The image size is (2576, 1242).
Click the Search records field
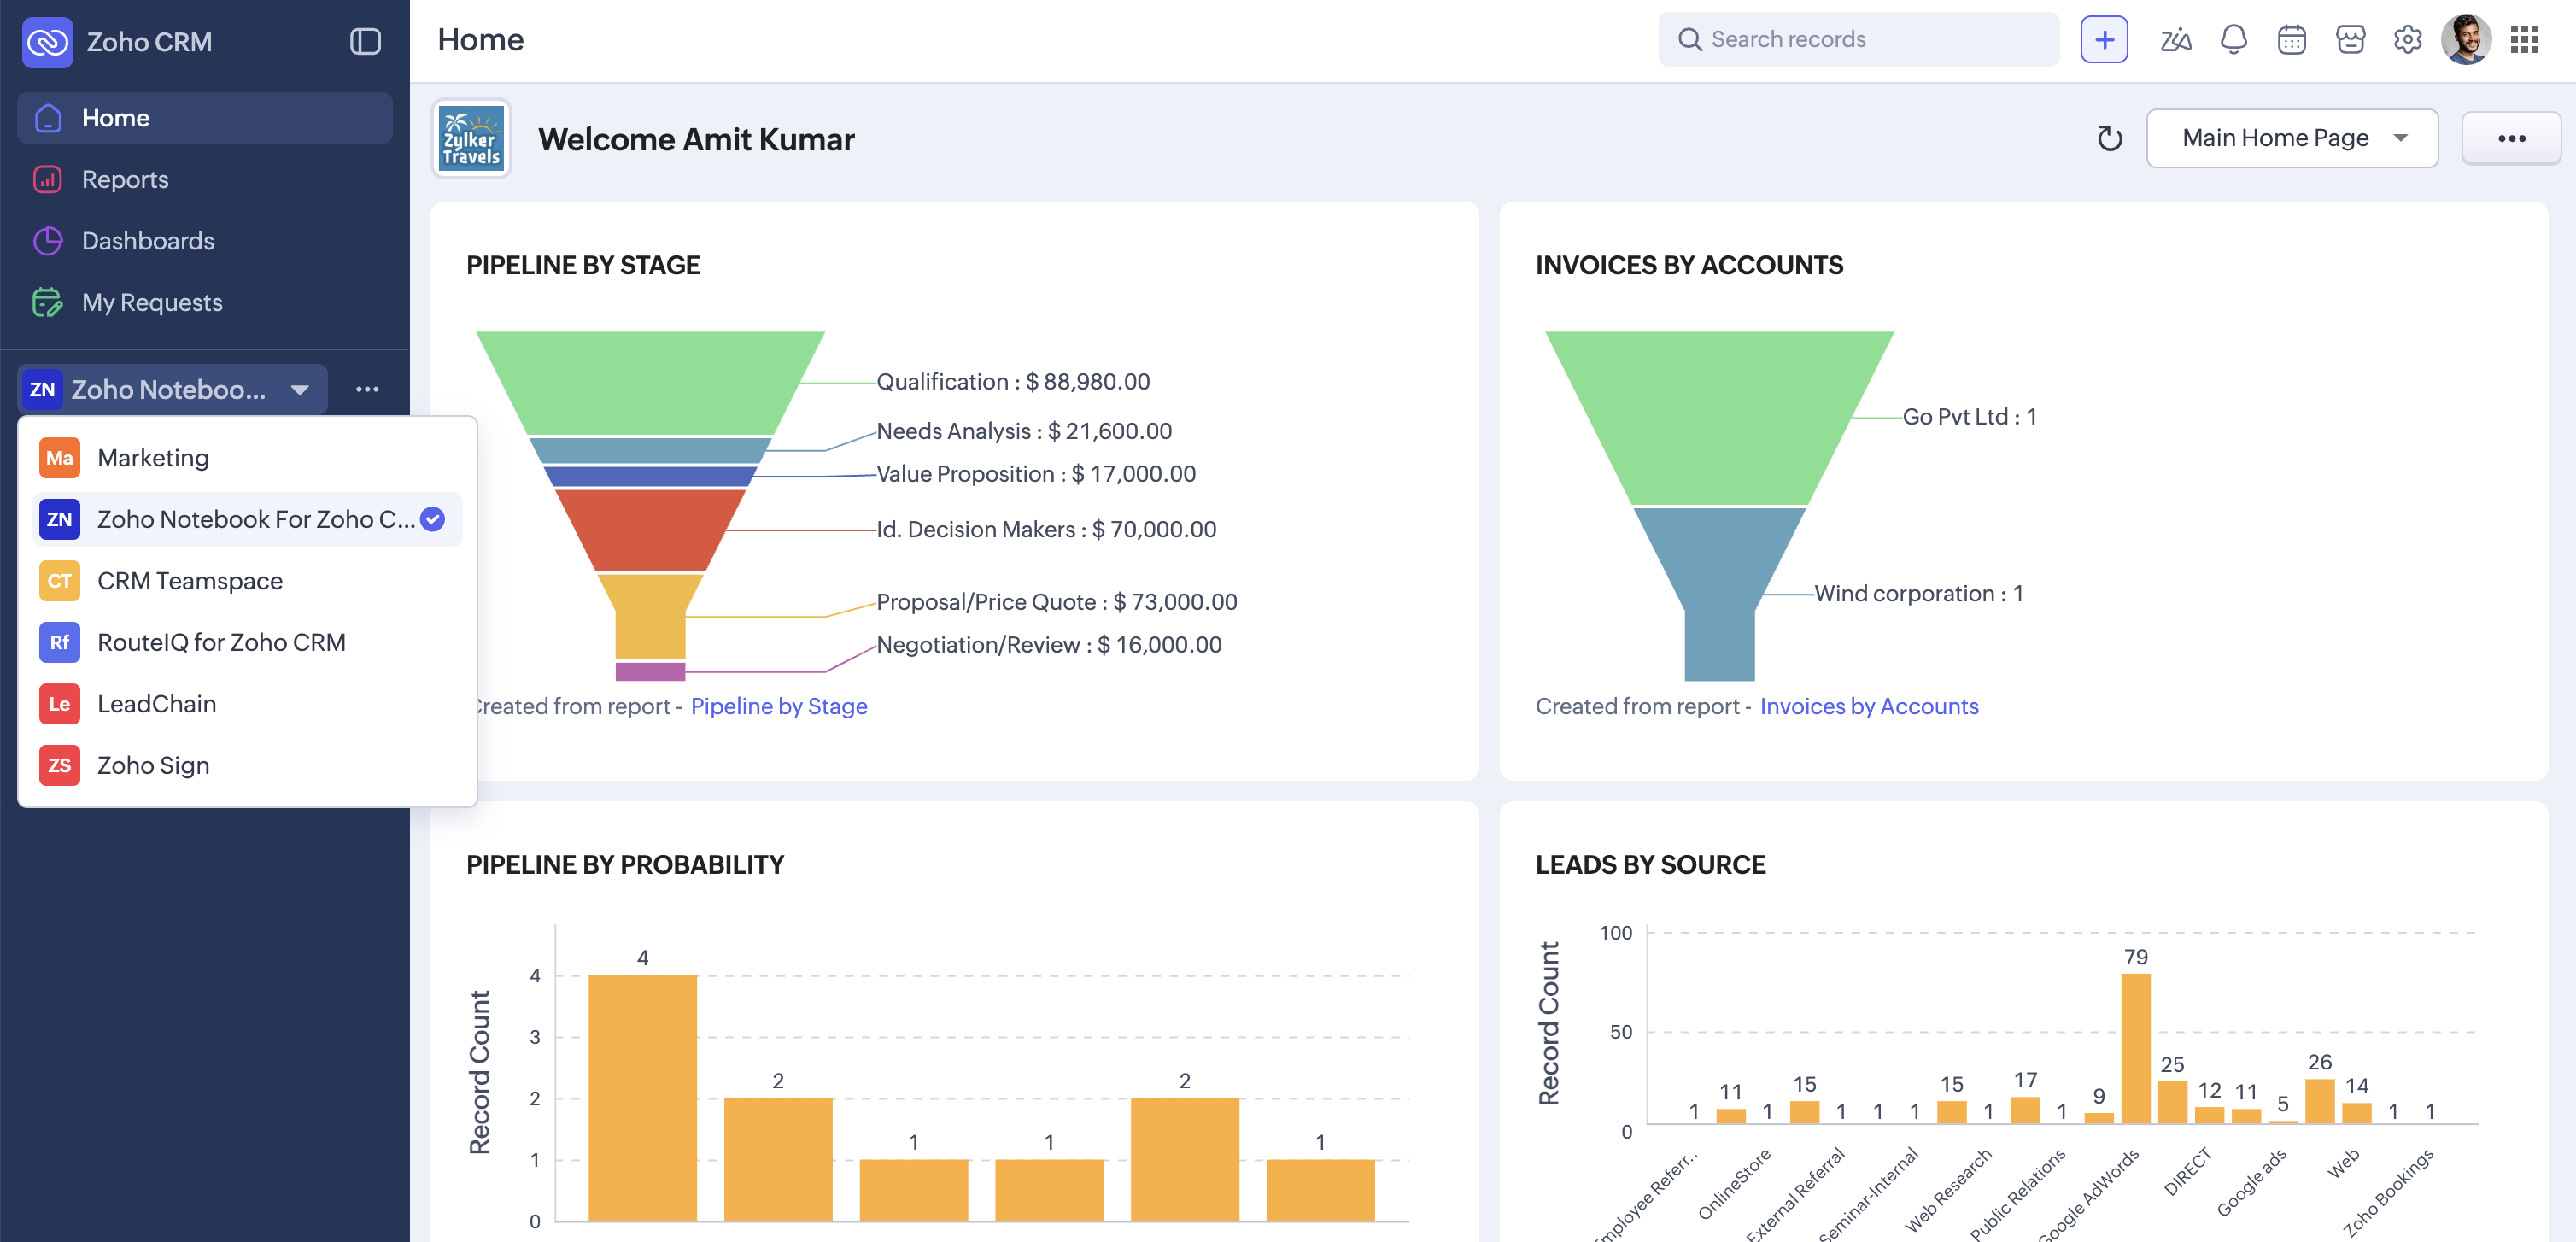(x=1870, y=40)
